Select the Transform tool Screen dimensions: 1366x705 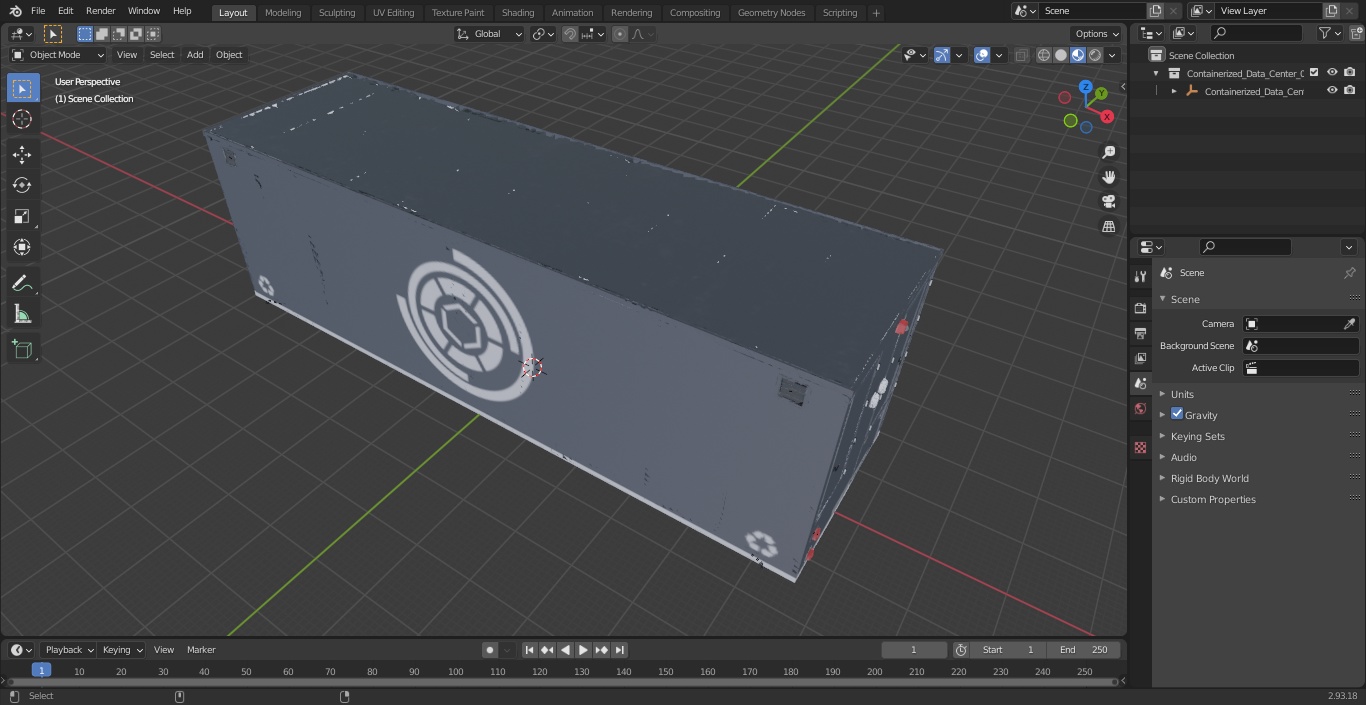click(22, 247)
